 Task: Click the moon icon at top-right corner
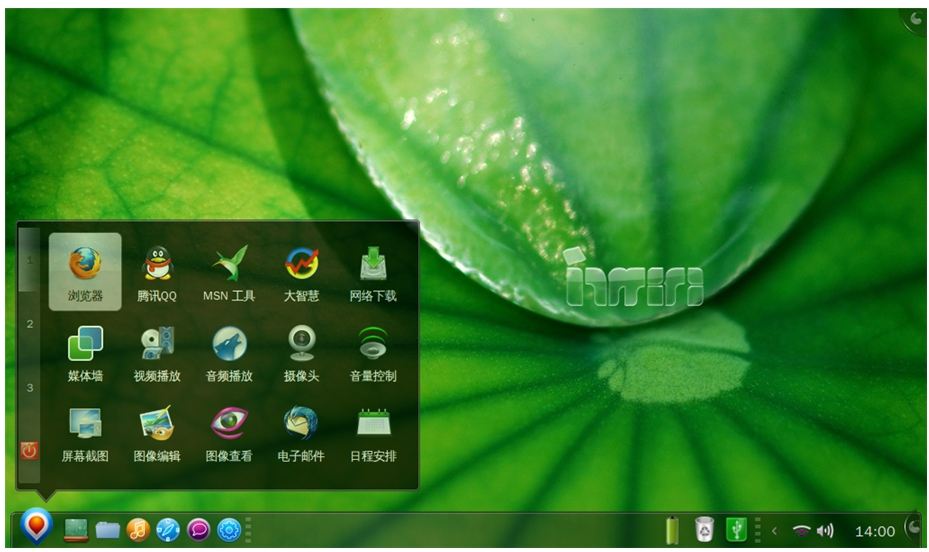tap(915, 20)
